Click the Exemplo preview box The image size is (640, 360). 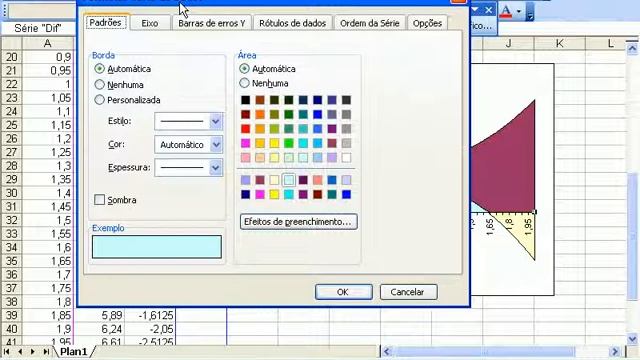click(157, 247)
